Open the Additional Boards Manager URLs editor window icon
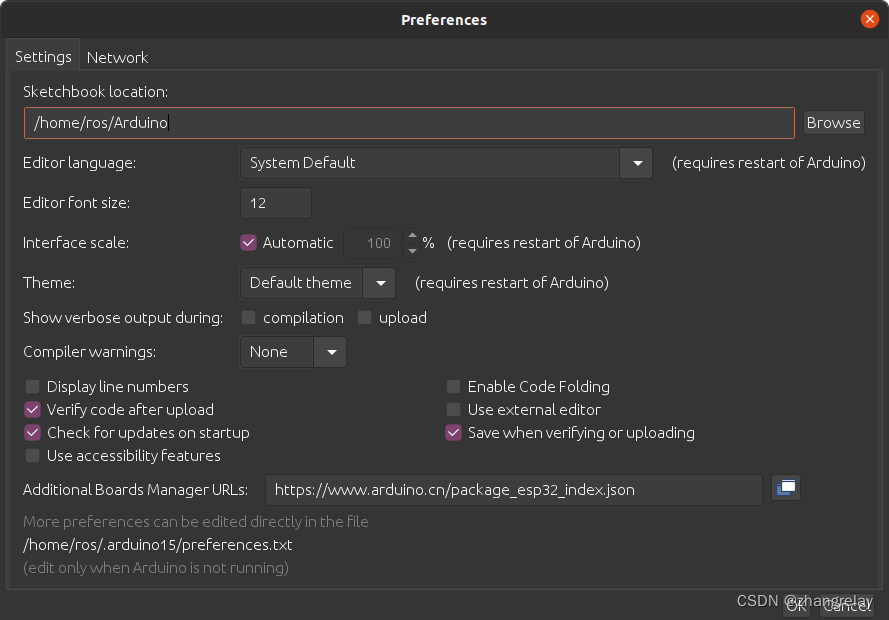The width and height of the screenshot is (889, 620). point(786,488)
